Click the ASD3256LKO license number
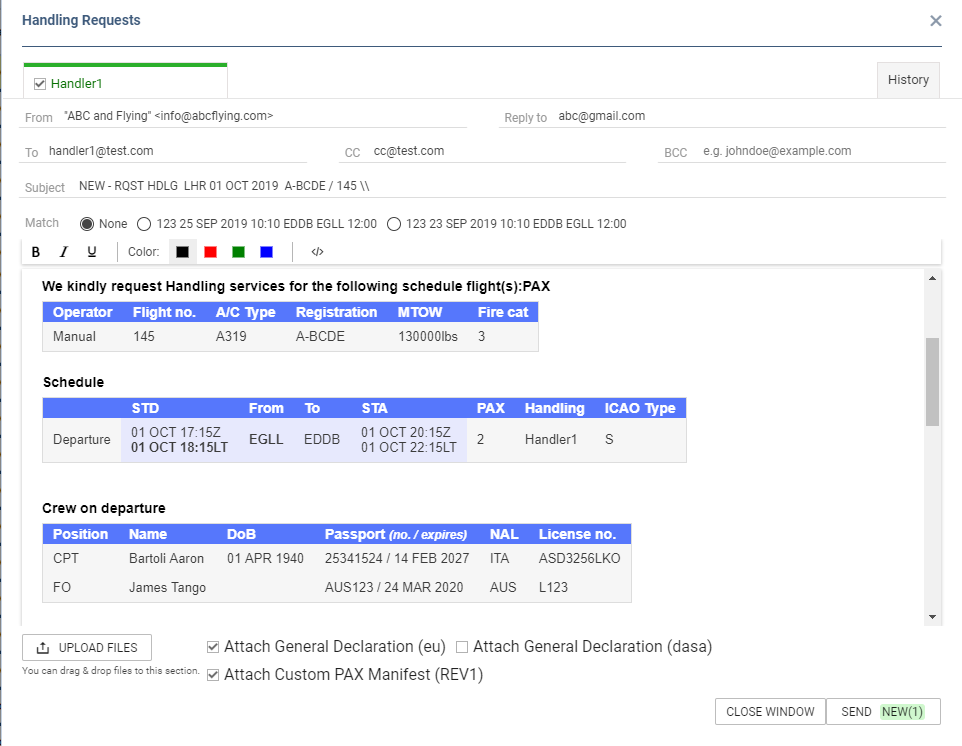 pyautogui.click(x=579, y=558)
